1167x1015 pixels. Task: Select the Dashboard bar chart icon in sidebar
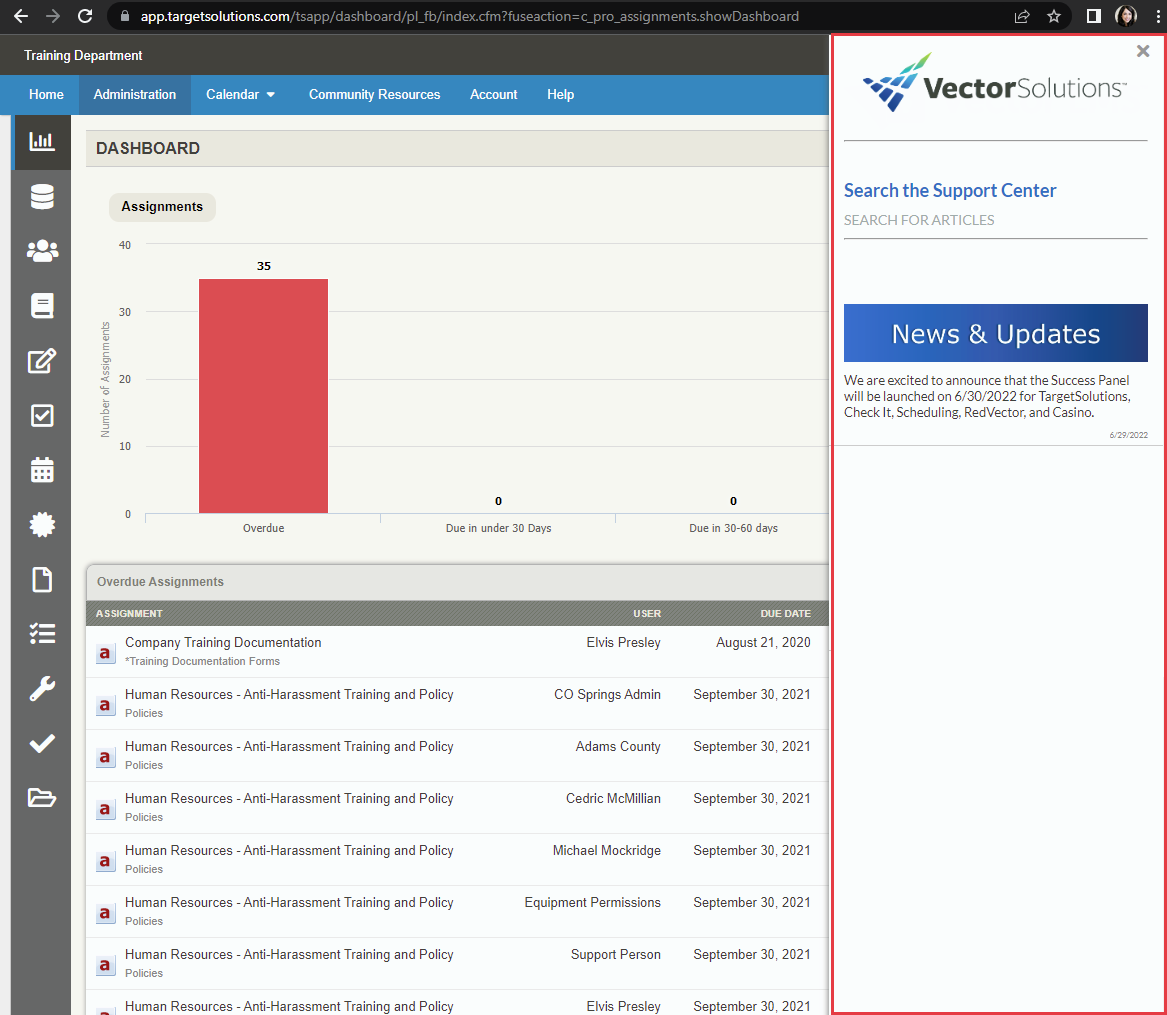(41, 141)
